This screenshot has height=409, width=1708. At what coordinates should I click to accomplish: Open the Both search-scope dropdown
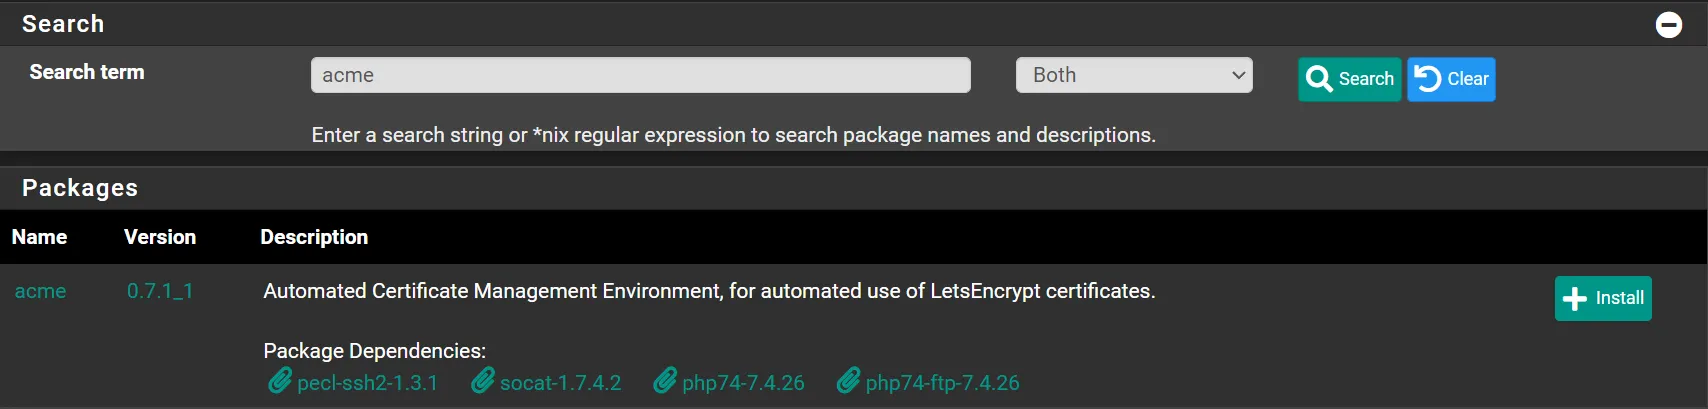coord(1134,75)
